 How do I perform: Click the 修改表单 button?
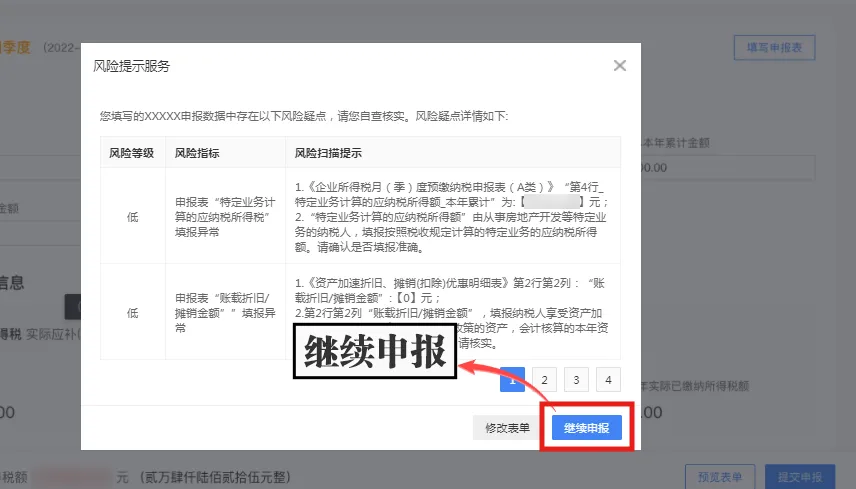tap(508, 428)
